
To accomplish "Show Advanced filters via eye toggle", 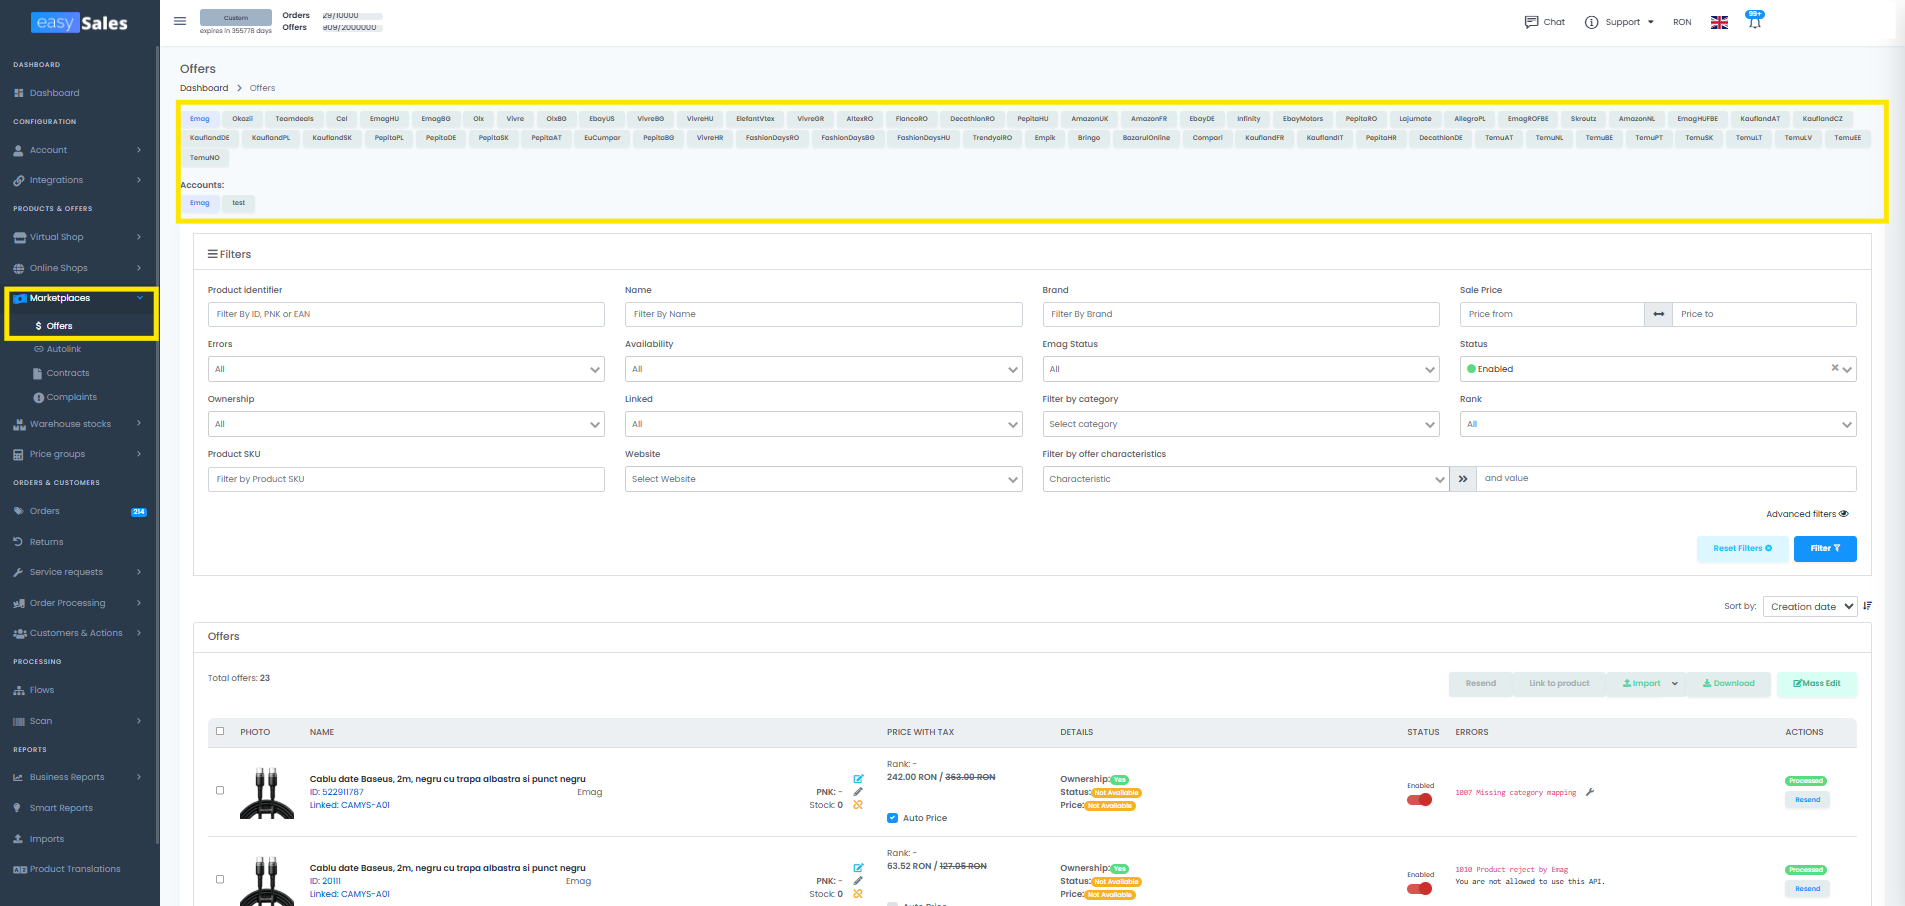I will (x=1844, y=514).
